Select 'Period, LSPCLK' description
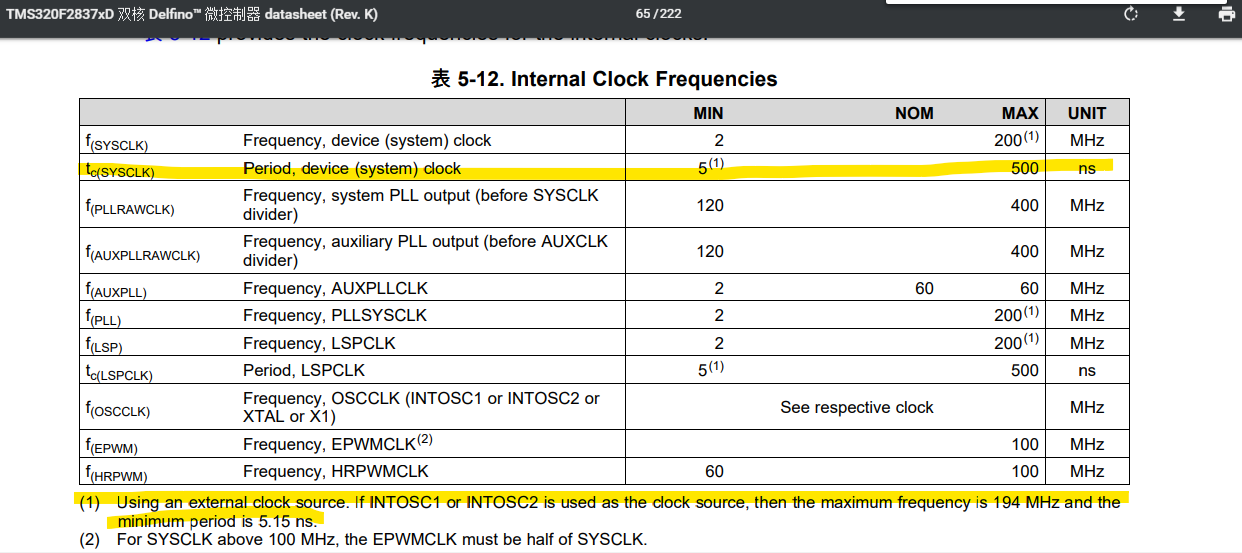 [x=304, y=370]
